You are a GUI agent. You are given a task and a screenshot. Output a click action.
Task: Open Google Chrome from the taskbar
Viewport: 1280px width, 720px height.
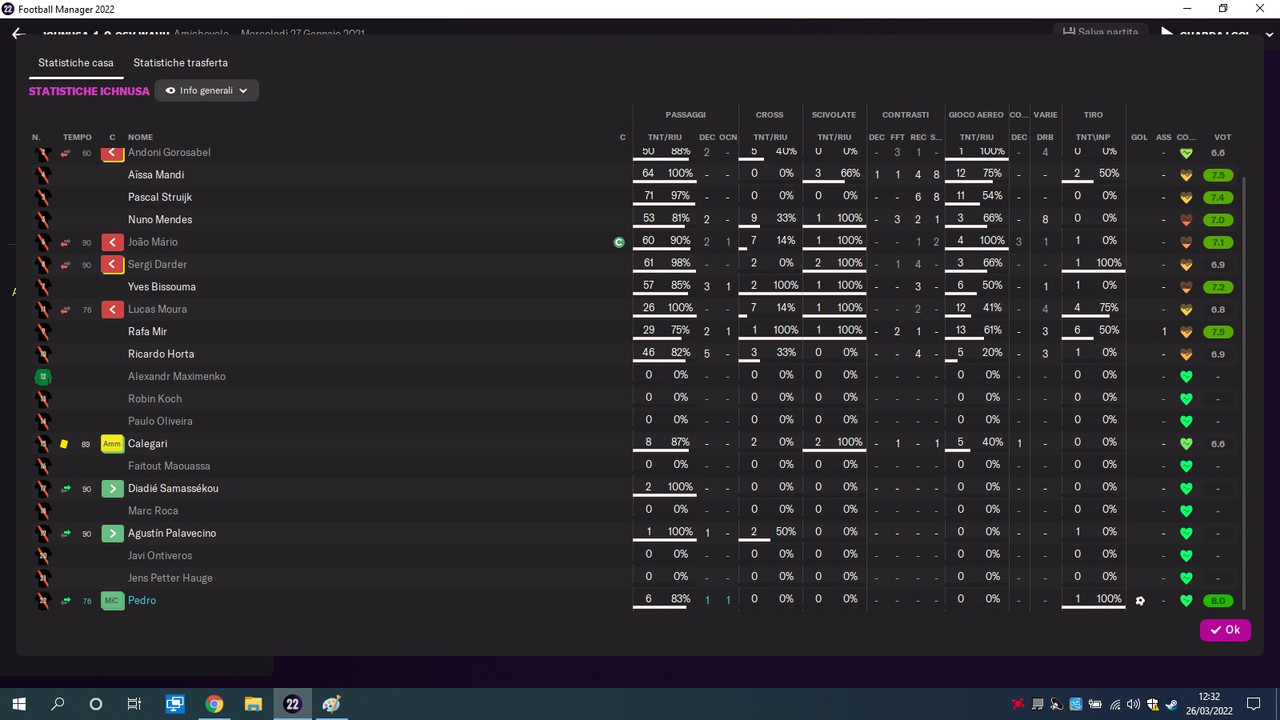click(214, 704)
